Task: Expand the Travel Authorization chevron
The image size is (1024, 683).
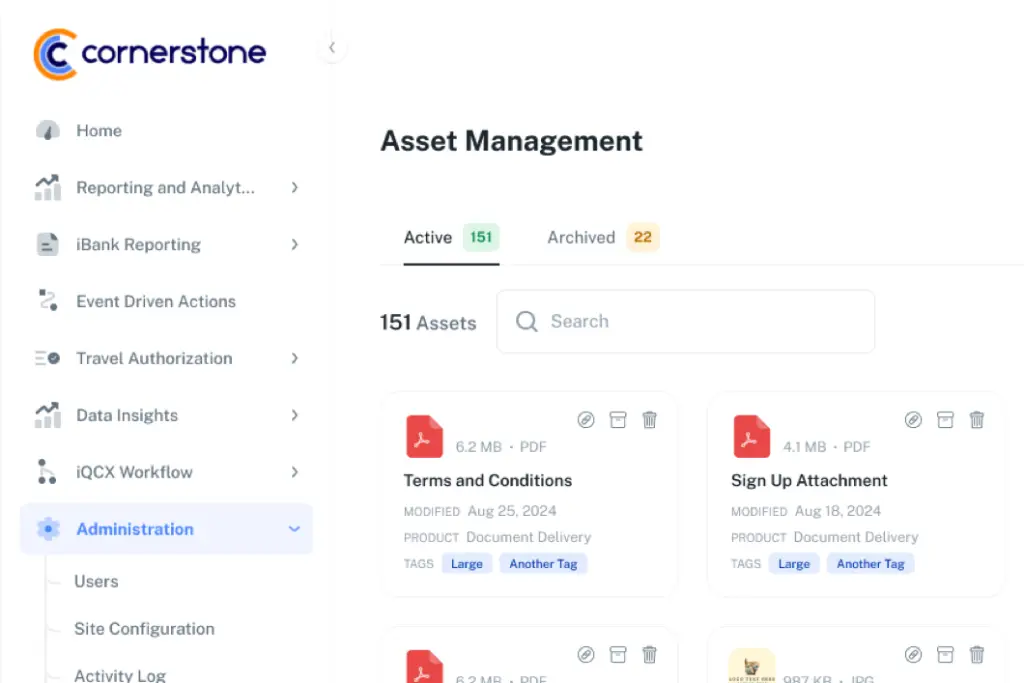Action: coord(295,358)
